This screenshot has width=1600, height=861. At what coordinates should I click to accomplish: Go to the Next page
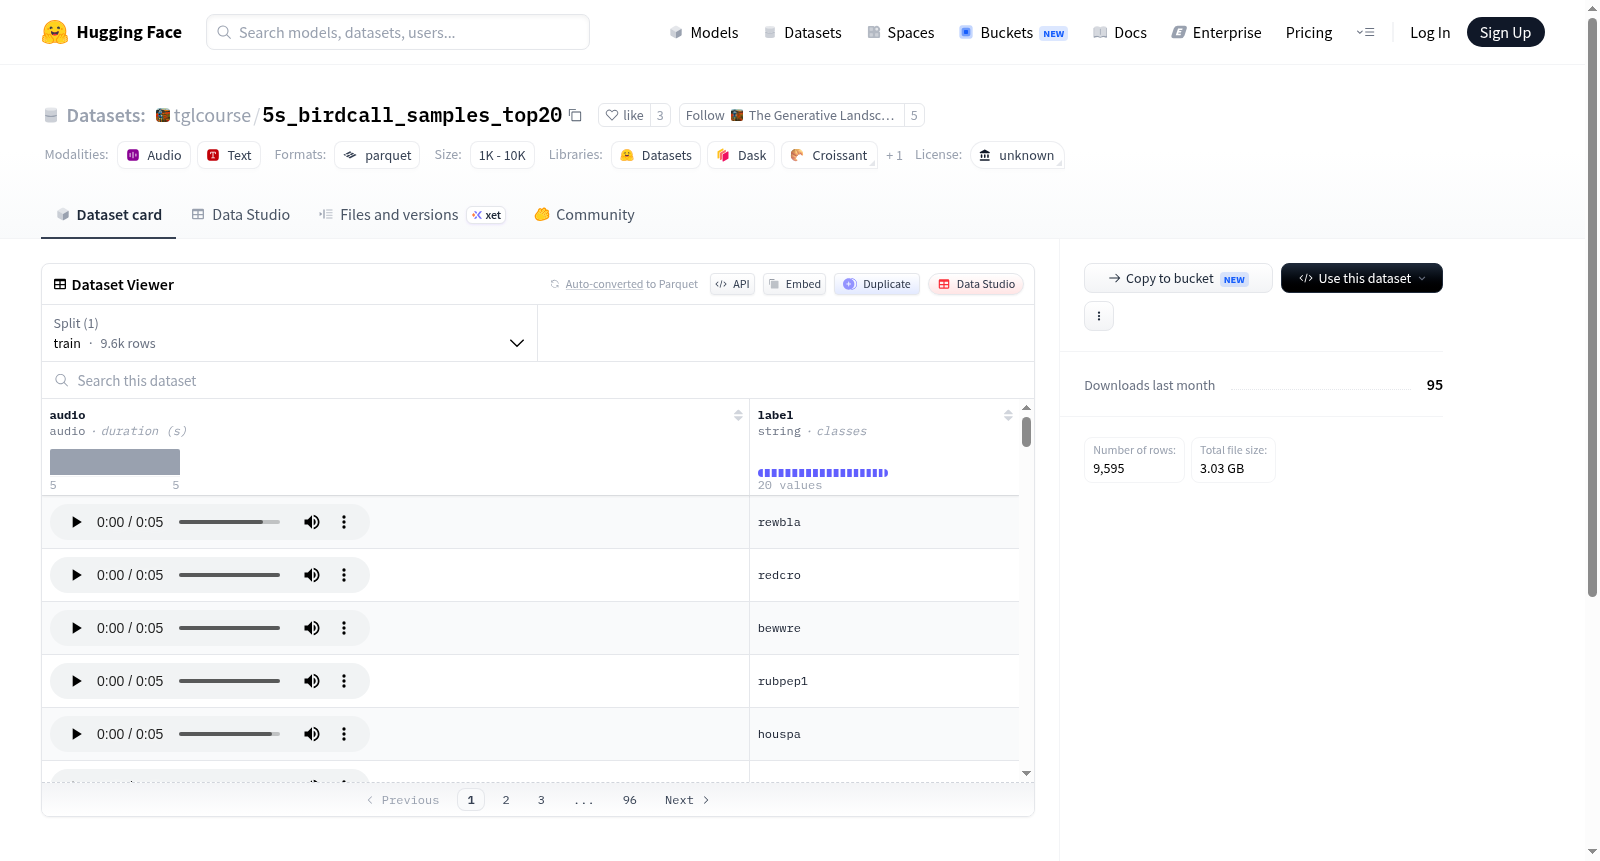687,800
